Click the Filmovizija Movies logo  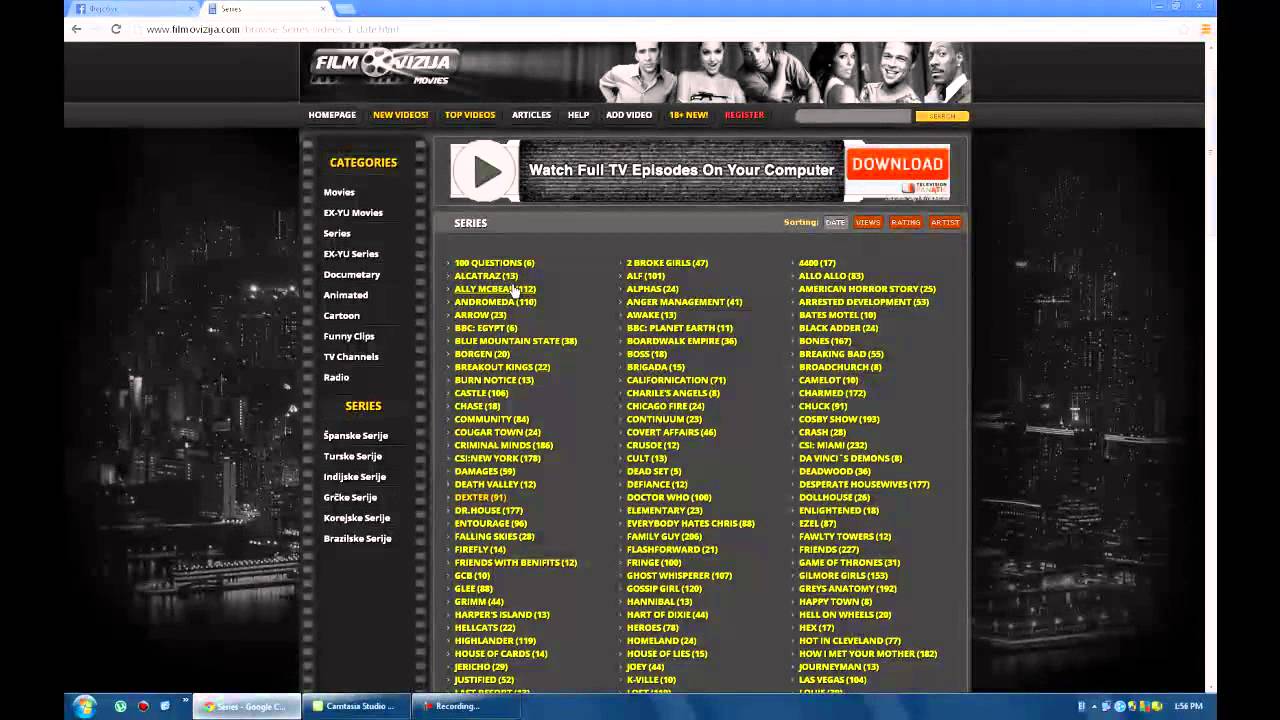point(384,66)
